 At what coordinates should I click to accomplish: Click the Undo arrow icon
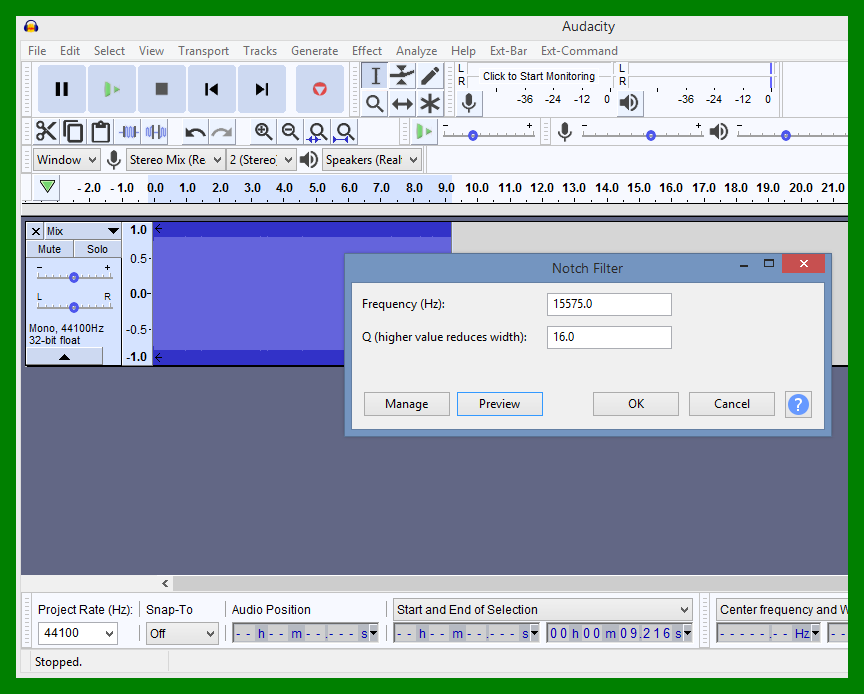click(x=195, y=132)
